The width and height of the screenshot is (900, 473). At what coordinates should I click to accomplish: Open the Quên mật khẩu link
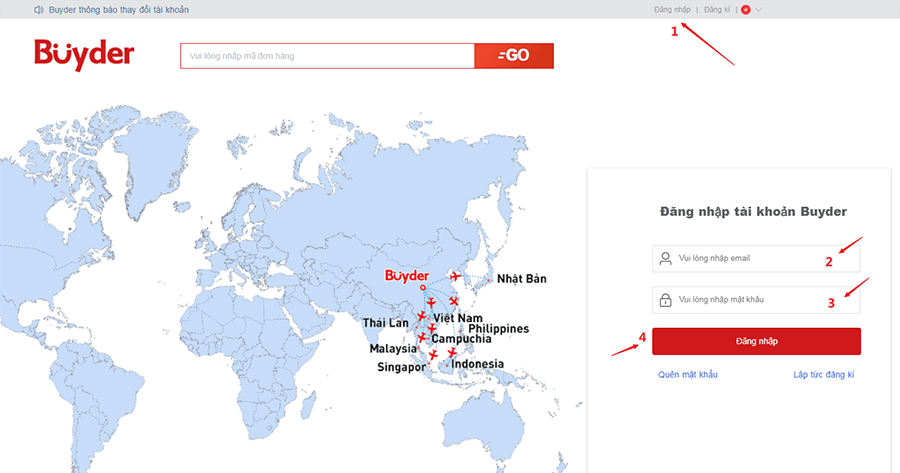click(688, 374)
